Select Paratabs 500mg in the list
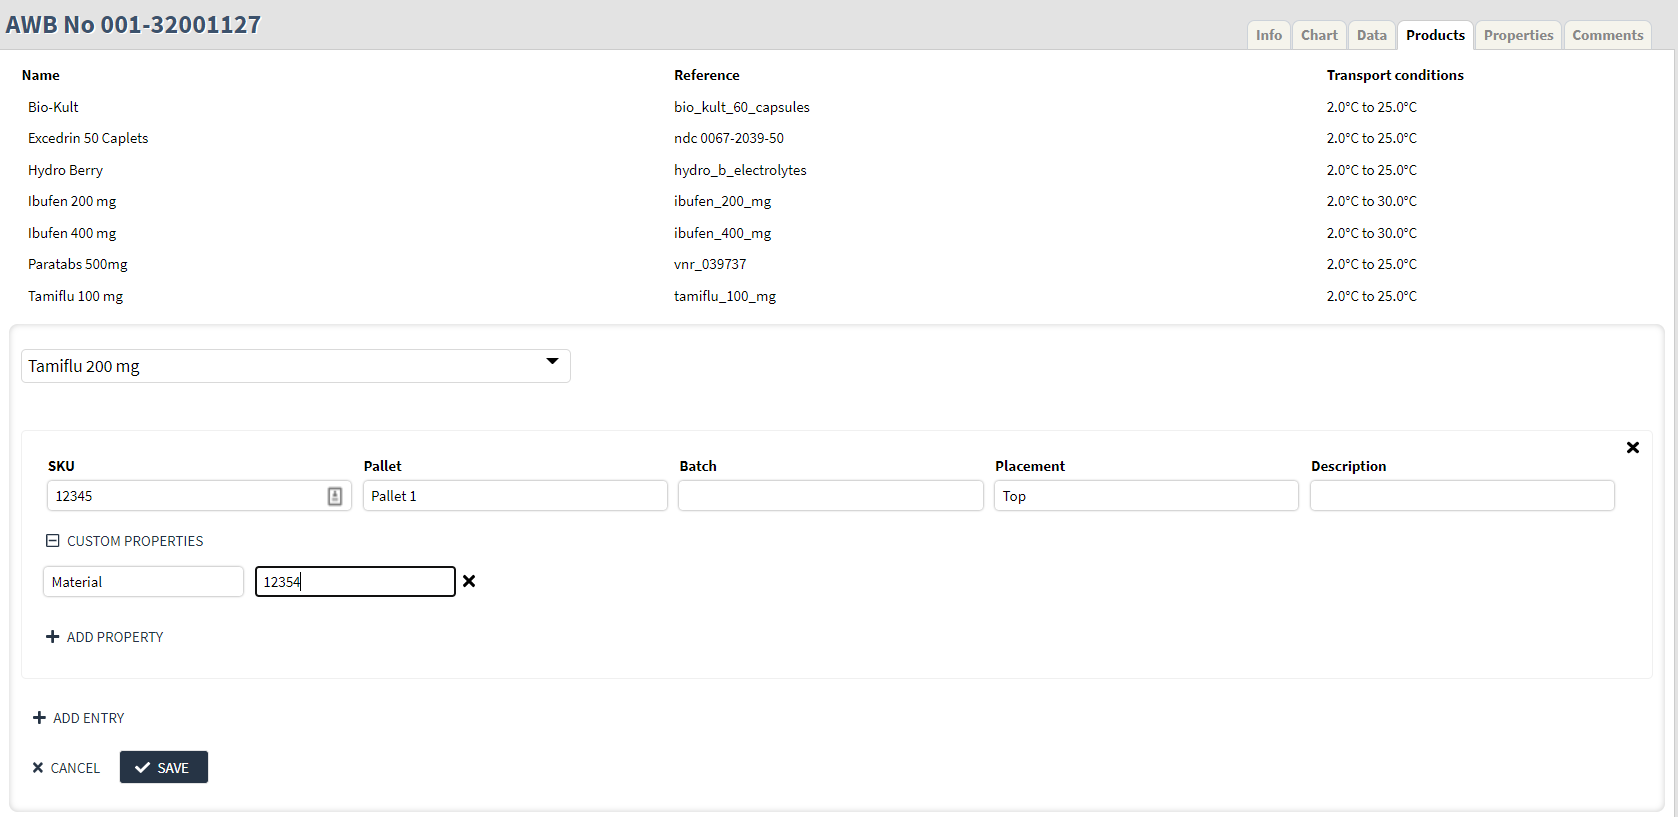This screenshot has width=1678, height=817. [x=78, y=264]
